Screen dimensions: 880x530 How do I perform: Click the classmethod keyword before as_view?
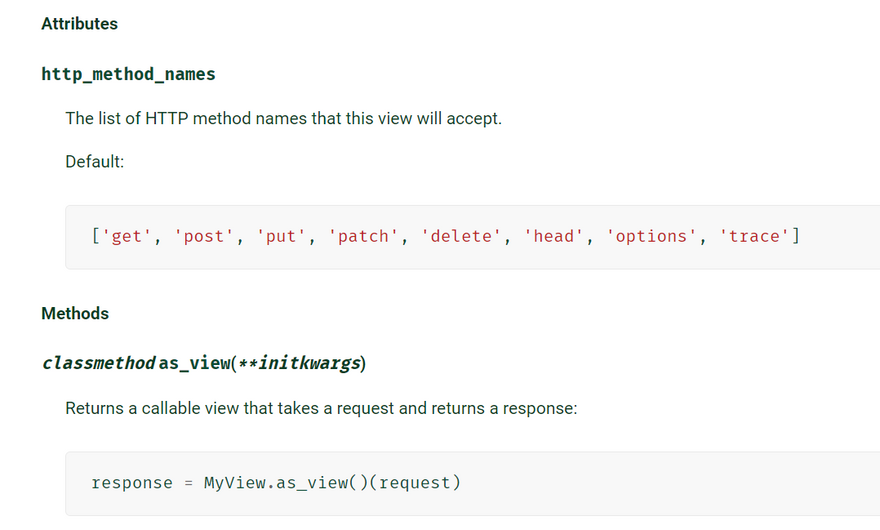98,363
